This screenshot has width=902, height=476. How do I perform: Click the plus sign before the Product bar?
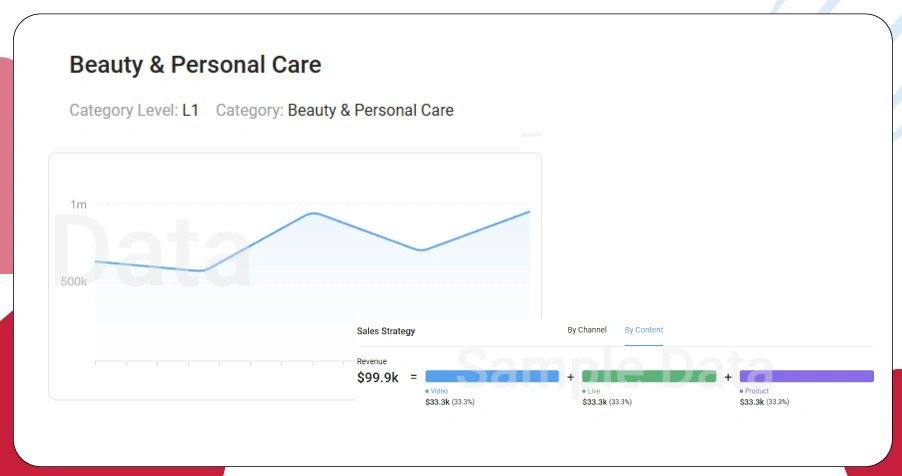coord(728,377)
